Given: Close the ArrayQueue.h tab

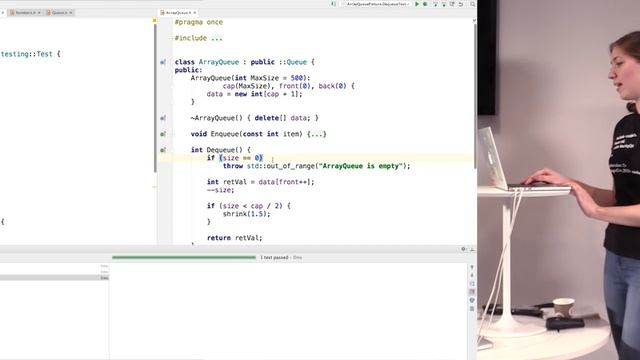Looking at the screenshot, I should pyautogui.click(x=195, y=13).
